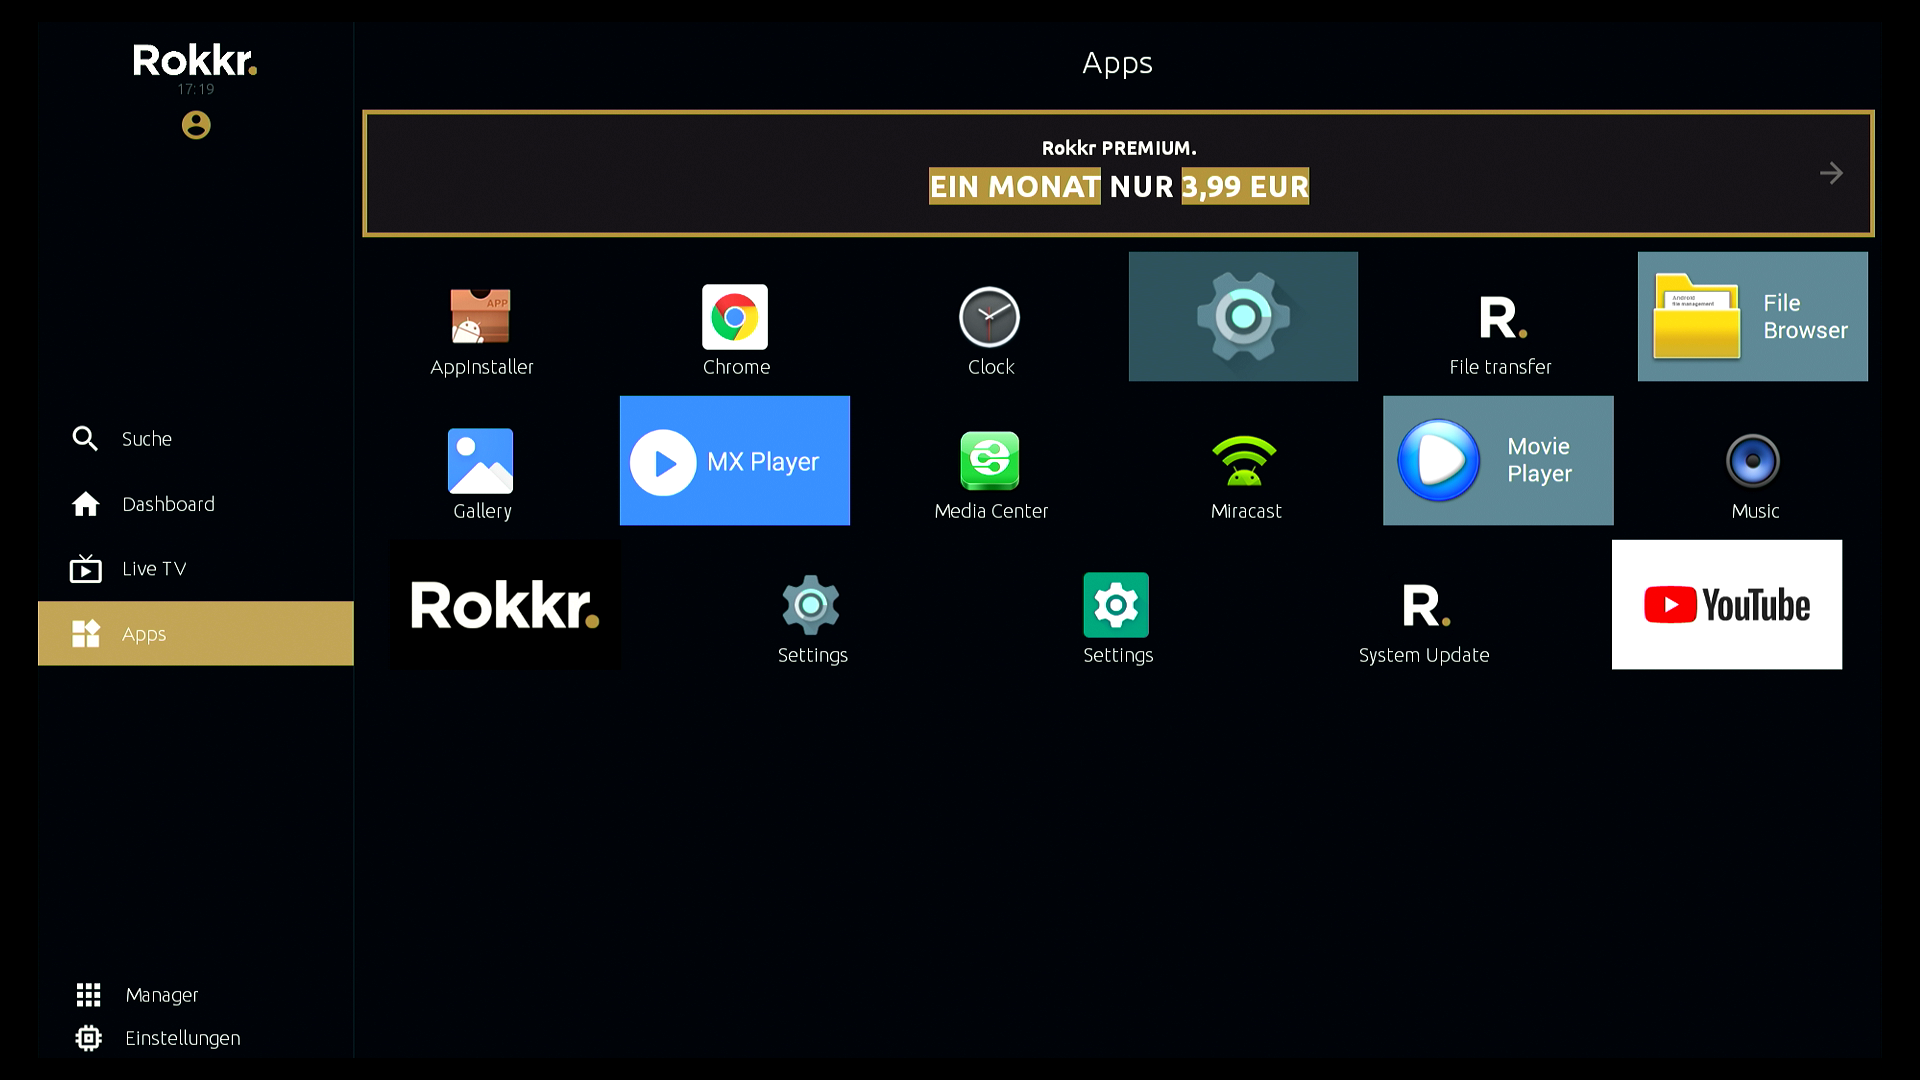Open the Clock app
This screenshot has height=1080, width=1920.
pos(990,330)
